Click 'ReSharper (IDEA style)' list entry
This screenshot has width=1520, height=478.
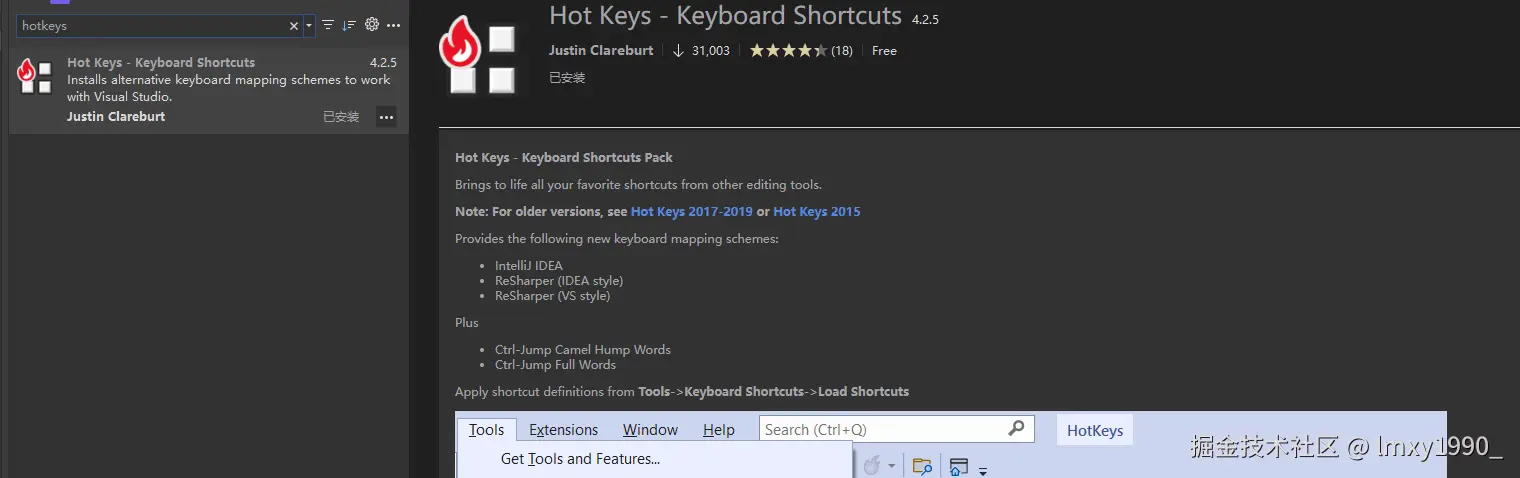tap(559, 281)
